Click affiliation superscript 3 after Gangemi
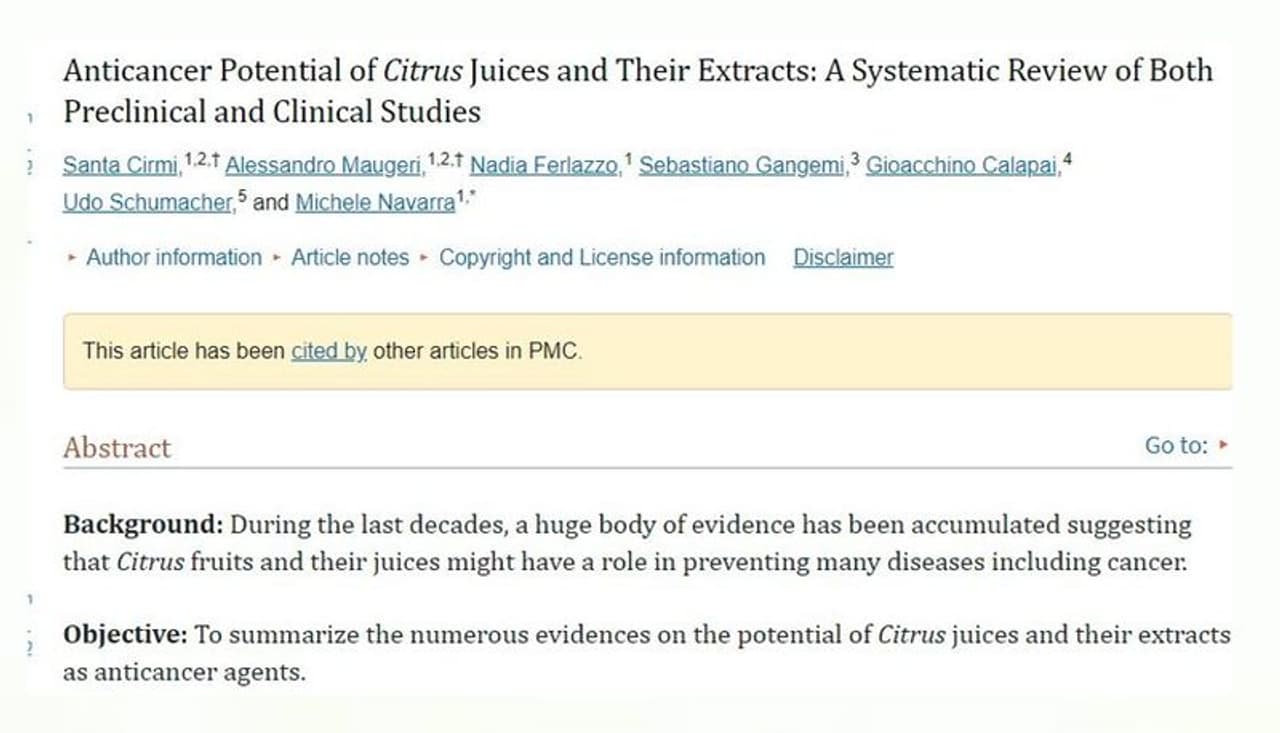Screen dimensions: 1280x733 [x=855, y=159]
